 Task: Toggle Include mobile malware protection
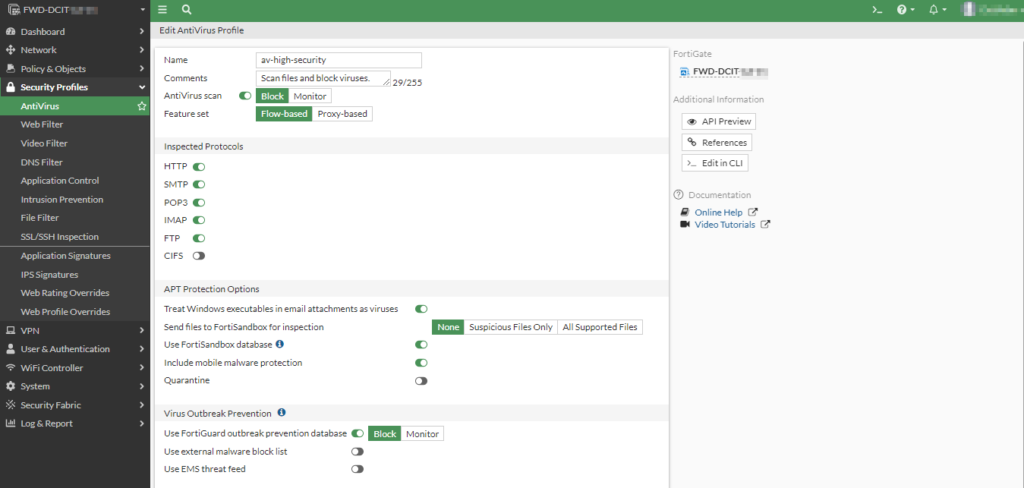421,363
